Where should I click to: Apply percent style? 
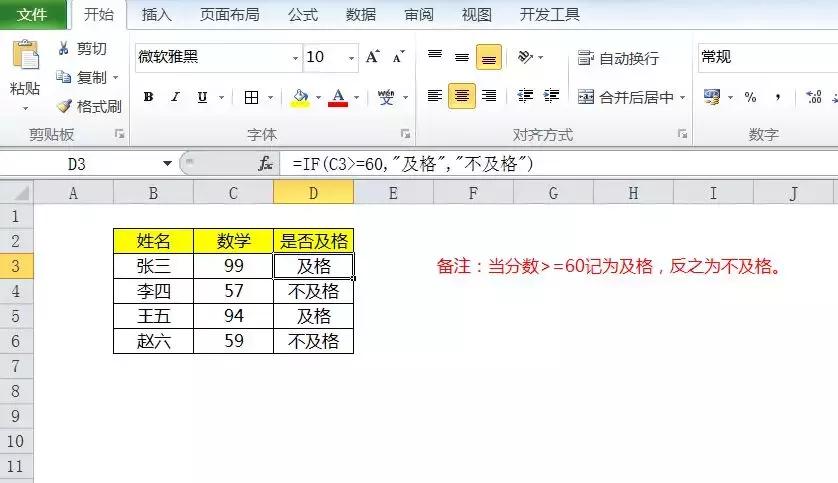[x=750, y=97]
